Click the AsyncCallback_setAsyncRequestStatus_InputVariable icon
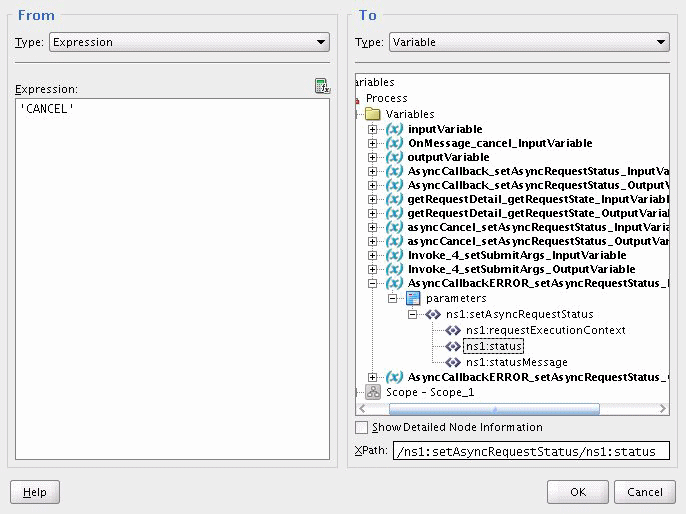Viewport: 686px width, 514px height. click(x=394, y=171)
